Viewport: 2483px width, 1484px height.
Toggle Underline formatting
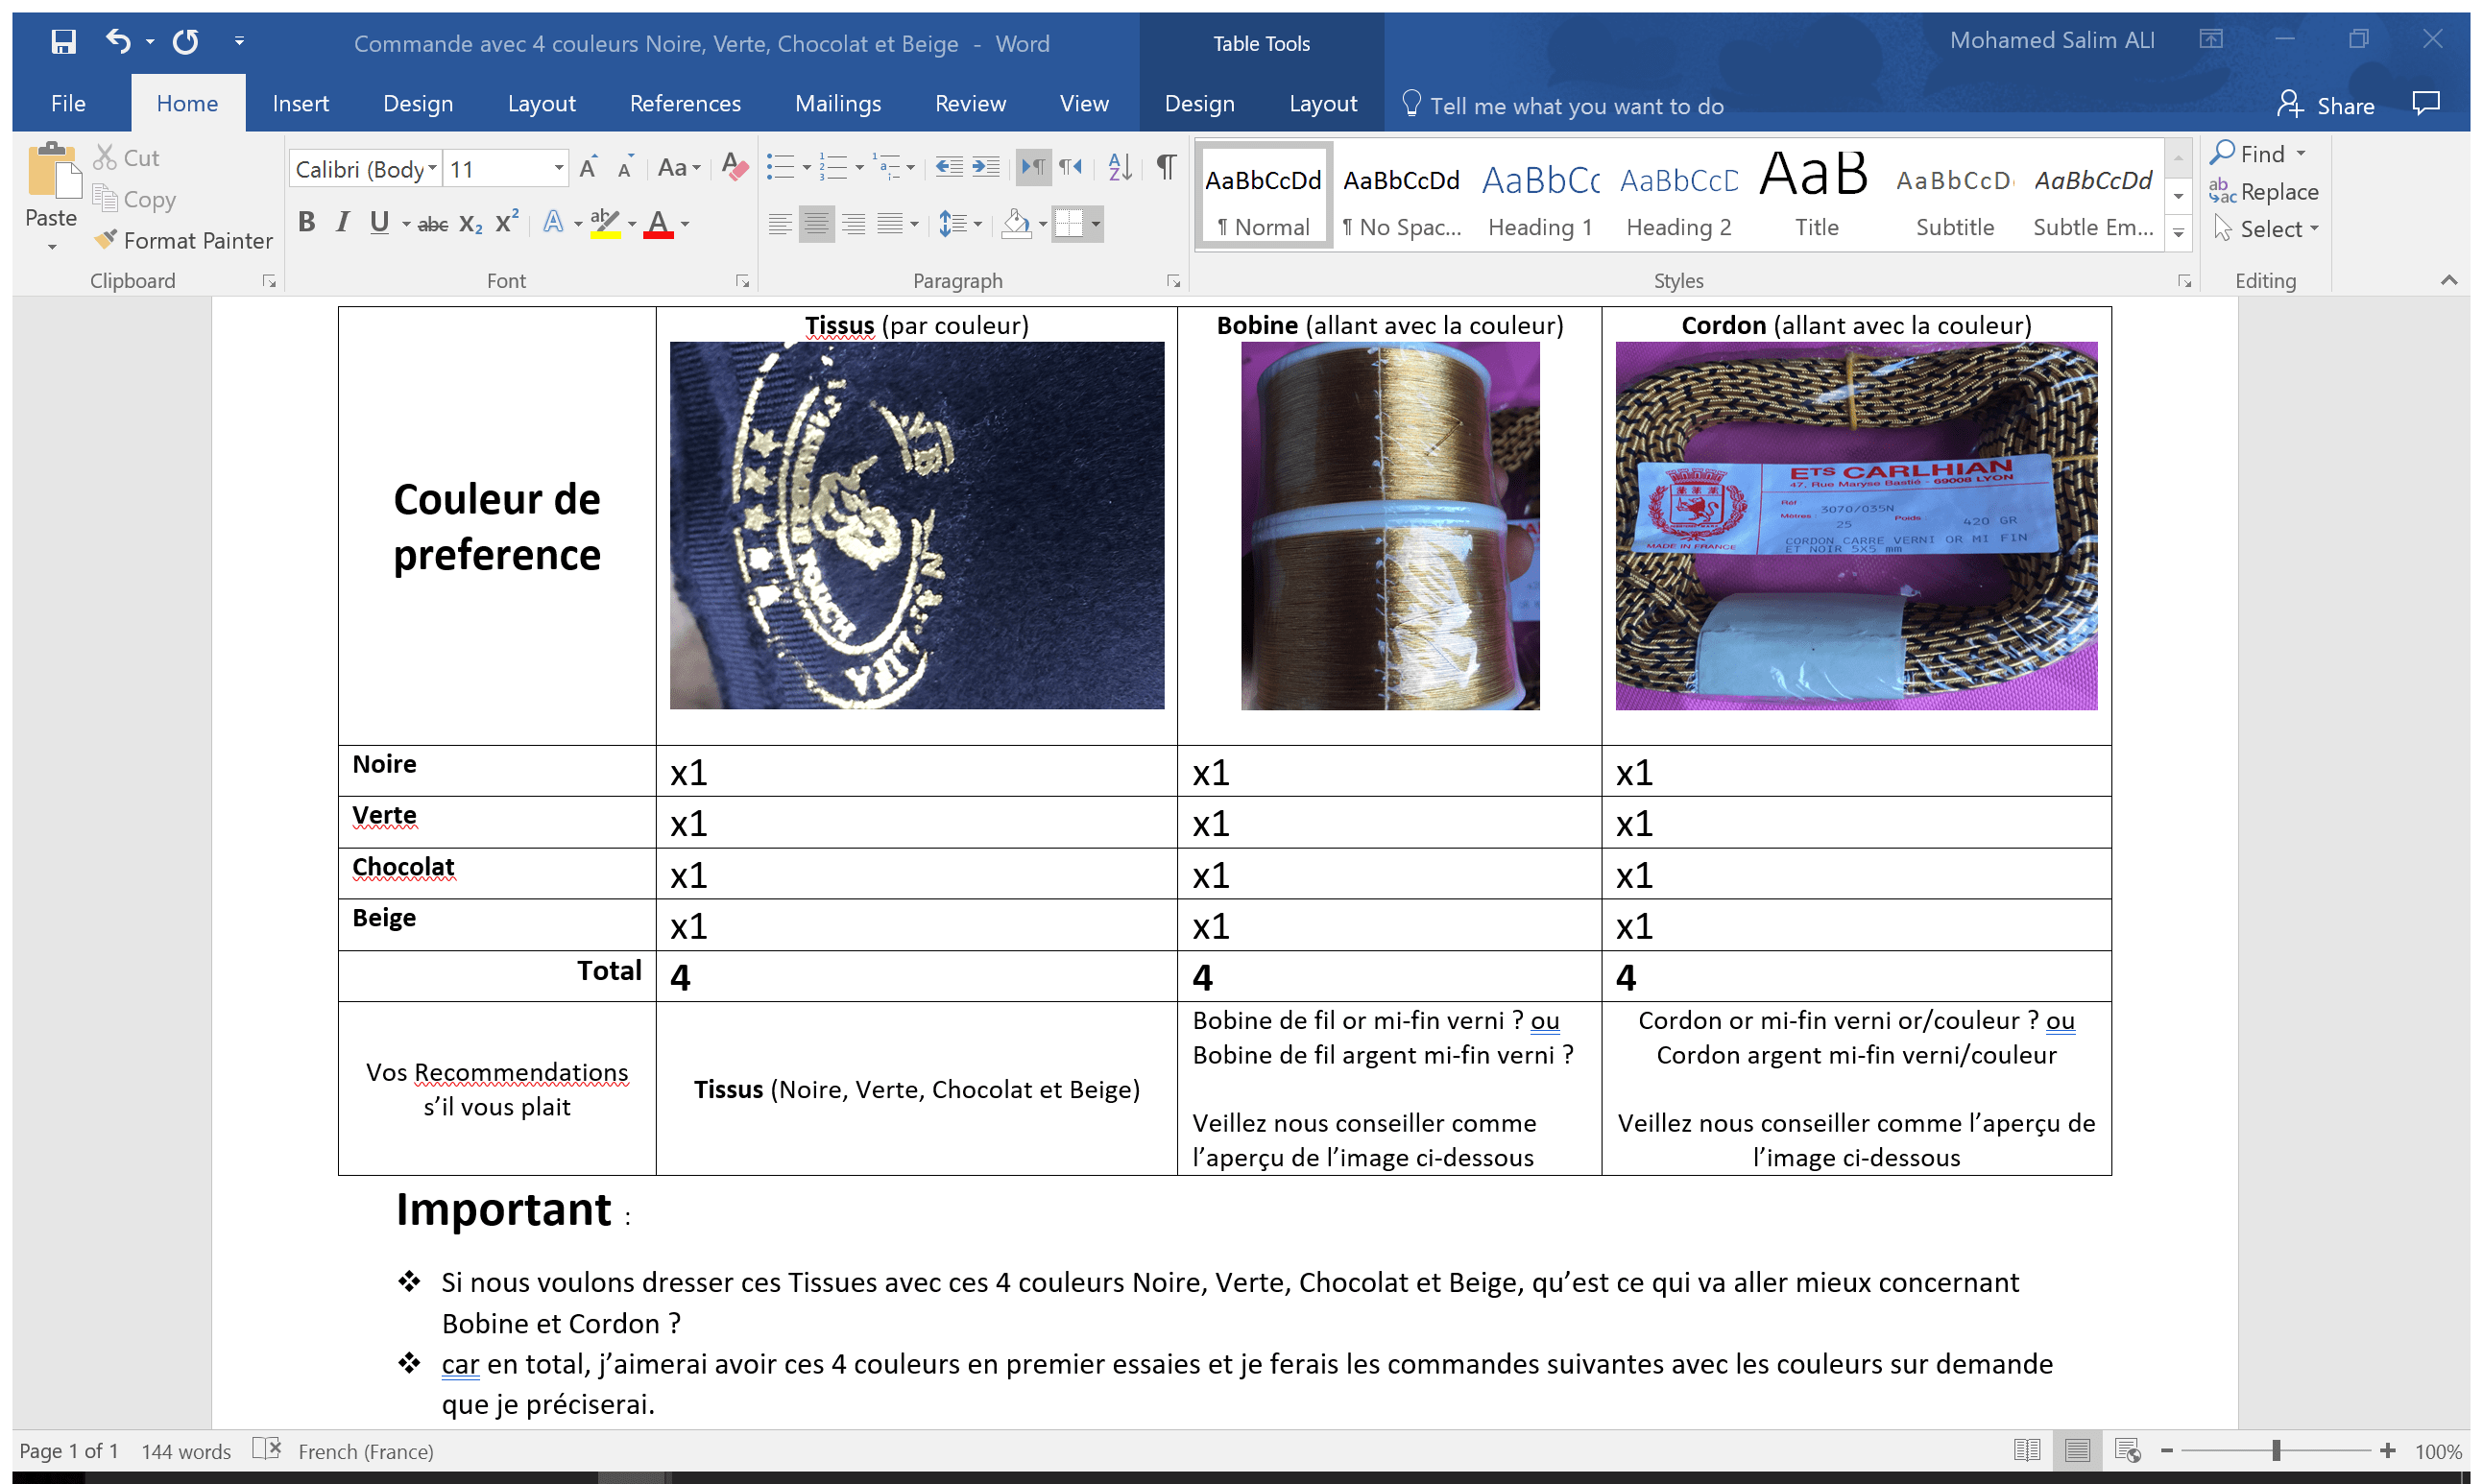pyautogui.click(x=379, y=223)
